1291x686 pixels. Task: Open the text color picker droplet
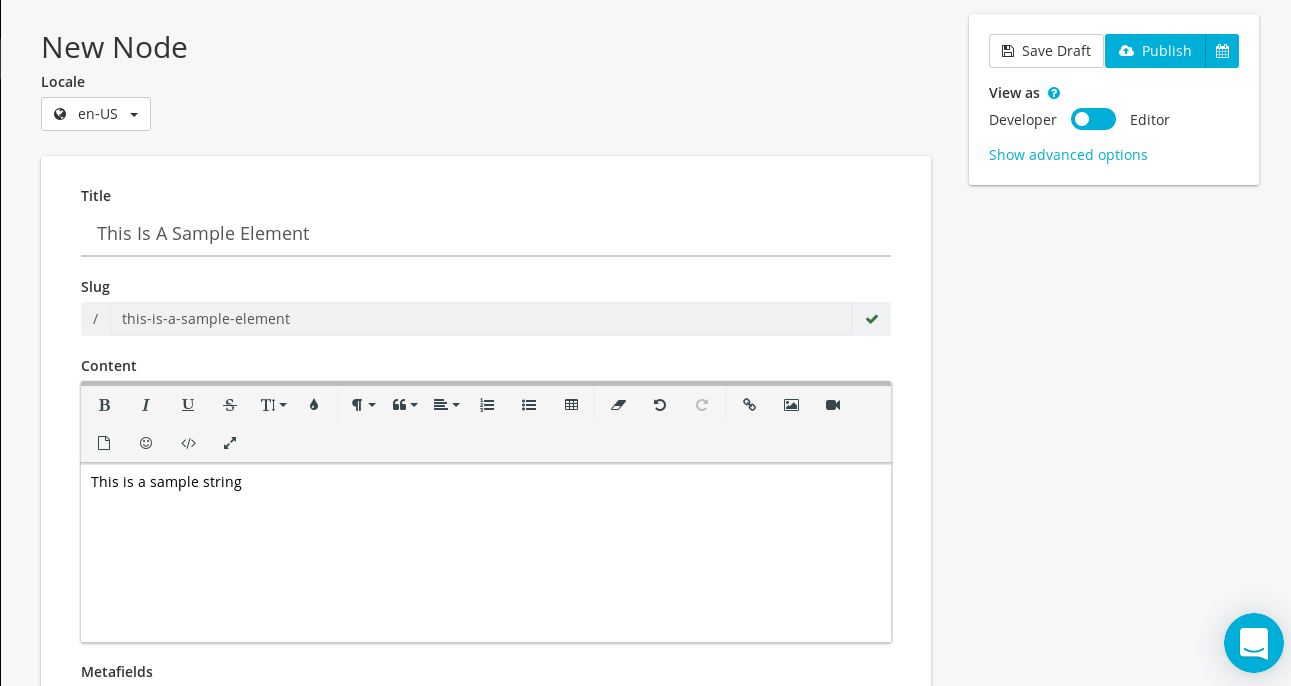(314, 405)
